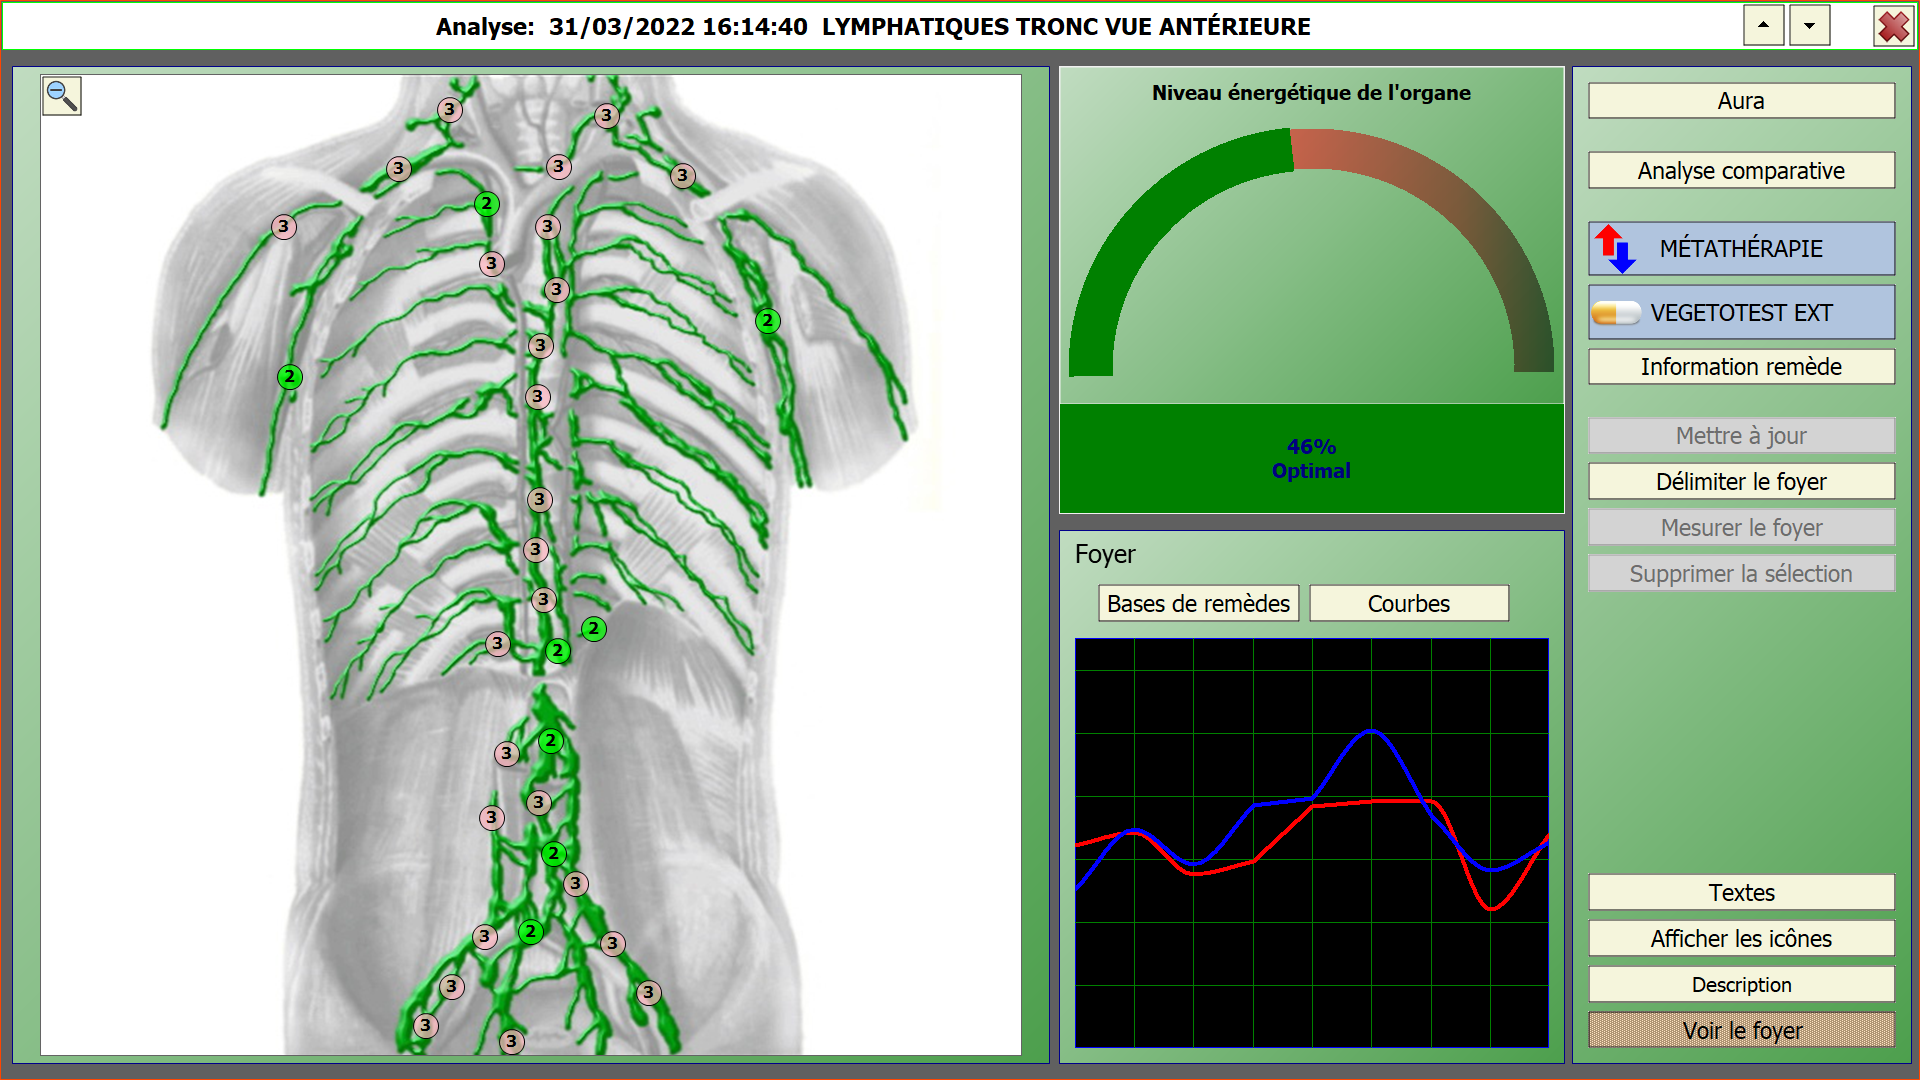Click pink marker 3 on left shoulder

tap(284, 227)
